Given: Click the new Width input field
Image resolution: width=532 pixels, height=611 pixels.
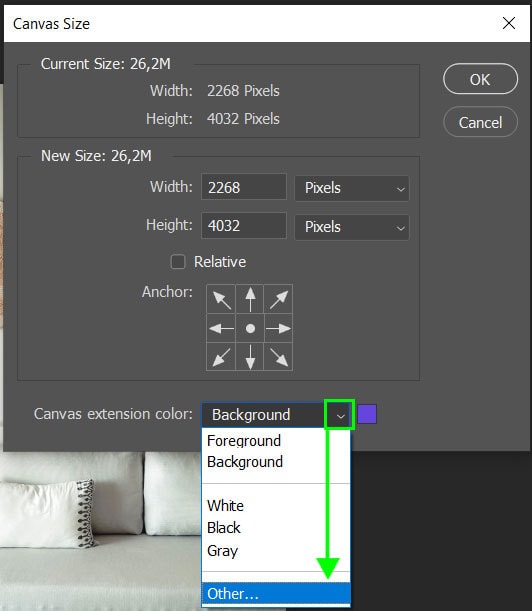Looking at the screenshot, I should (244, 187).
